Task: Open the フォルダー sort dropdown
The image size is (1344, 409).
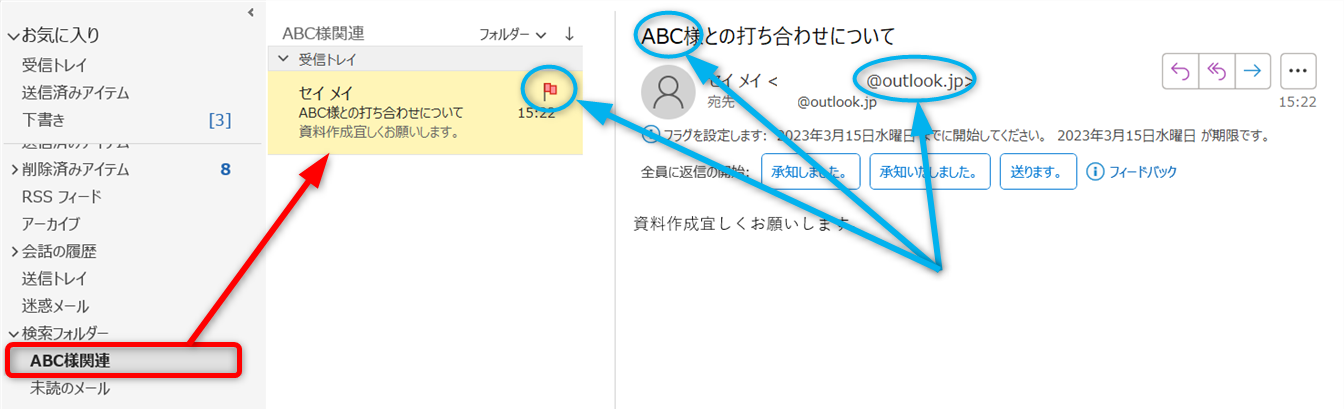Action: click(512, 34)
